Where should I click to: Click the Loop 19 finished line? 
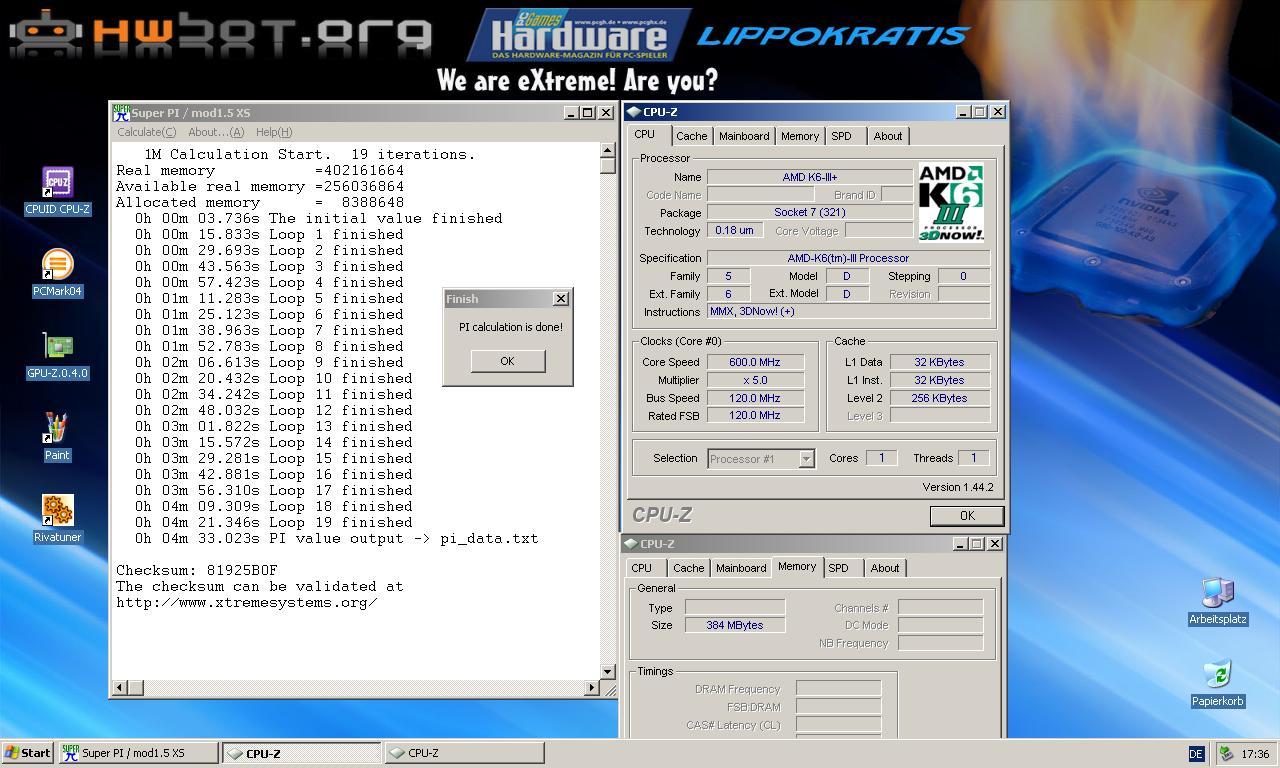pos(274,522)
